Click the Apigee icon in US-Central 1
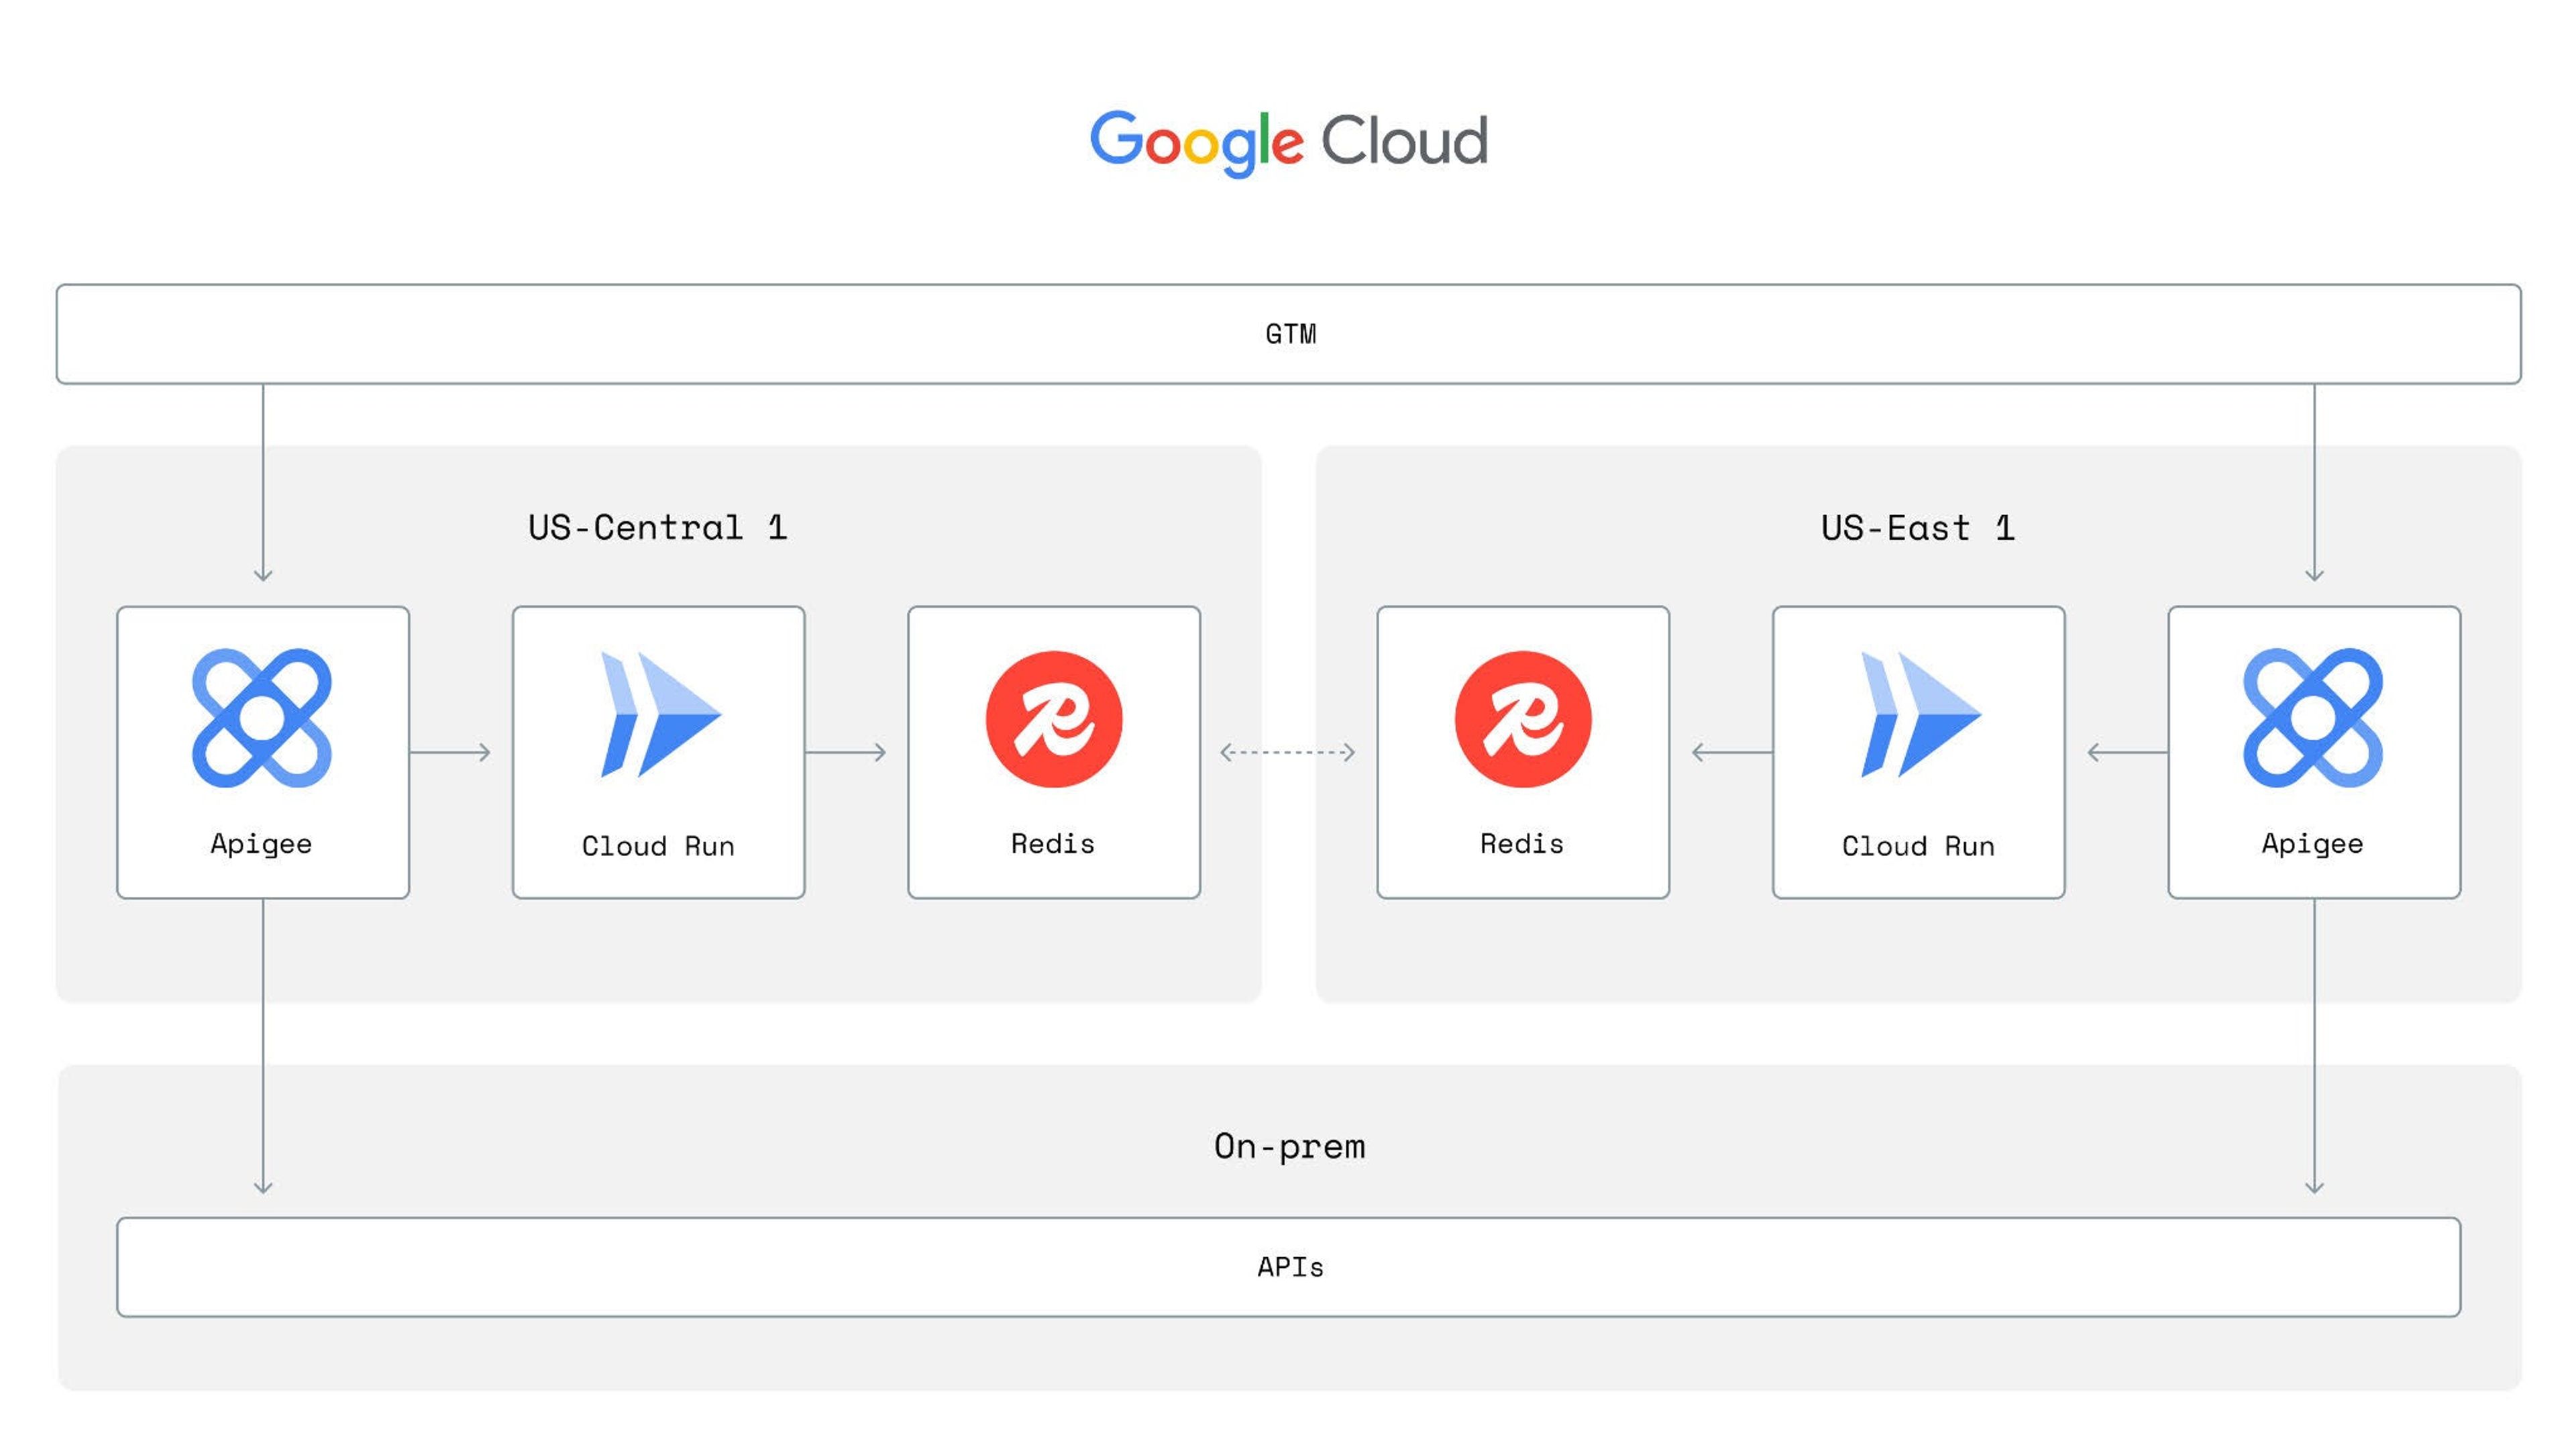This screenshot has height=1449, width=2576. coord(262,717)
